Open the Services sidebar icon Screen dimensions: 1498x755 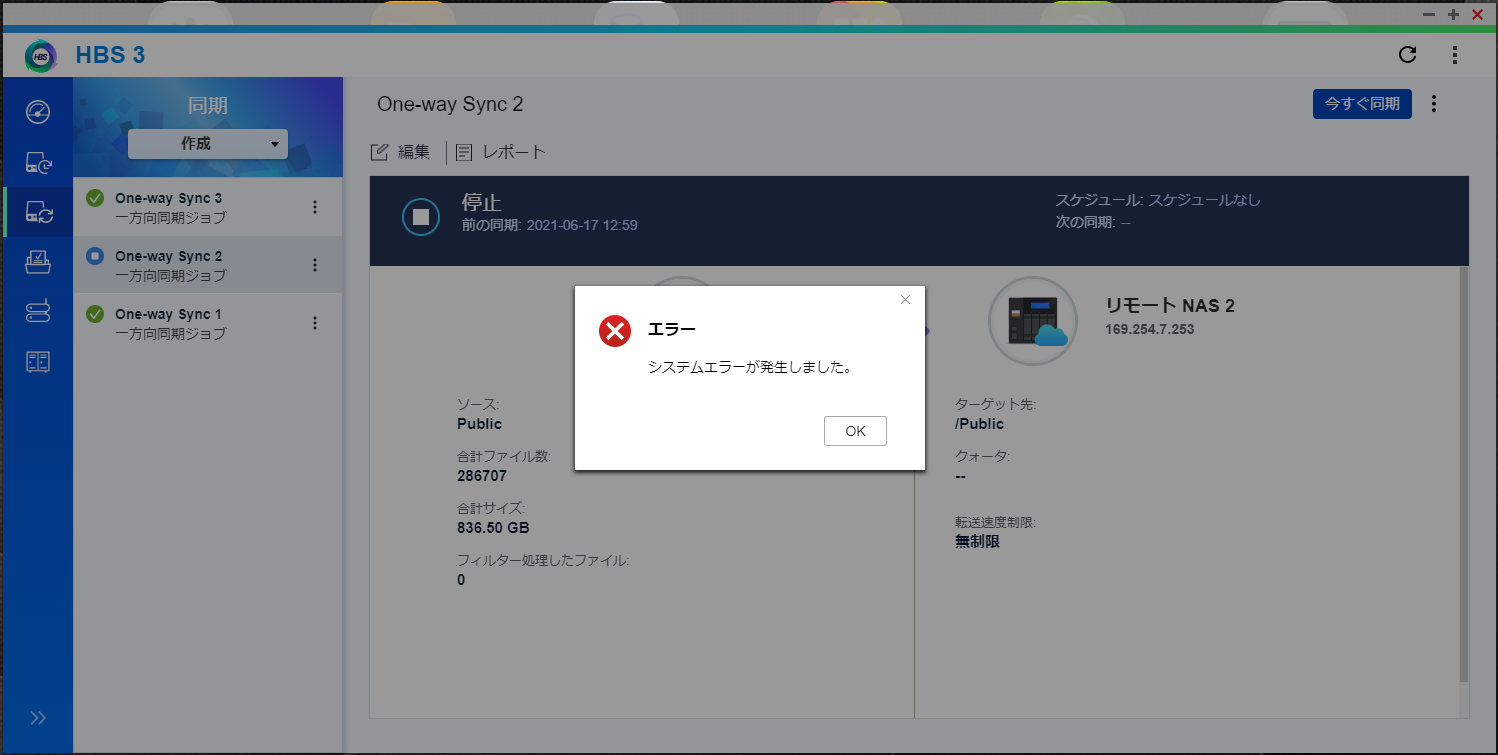pos(38,311)
